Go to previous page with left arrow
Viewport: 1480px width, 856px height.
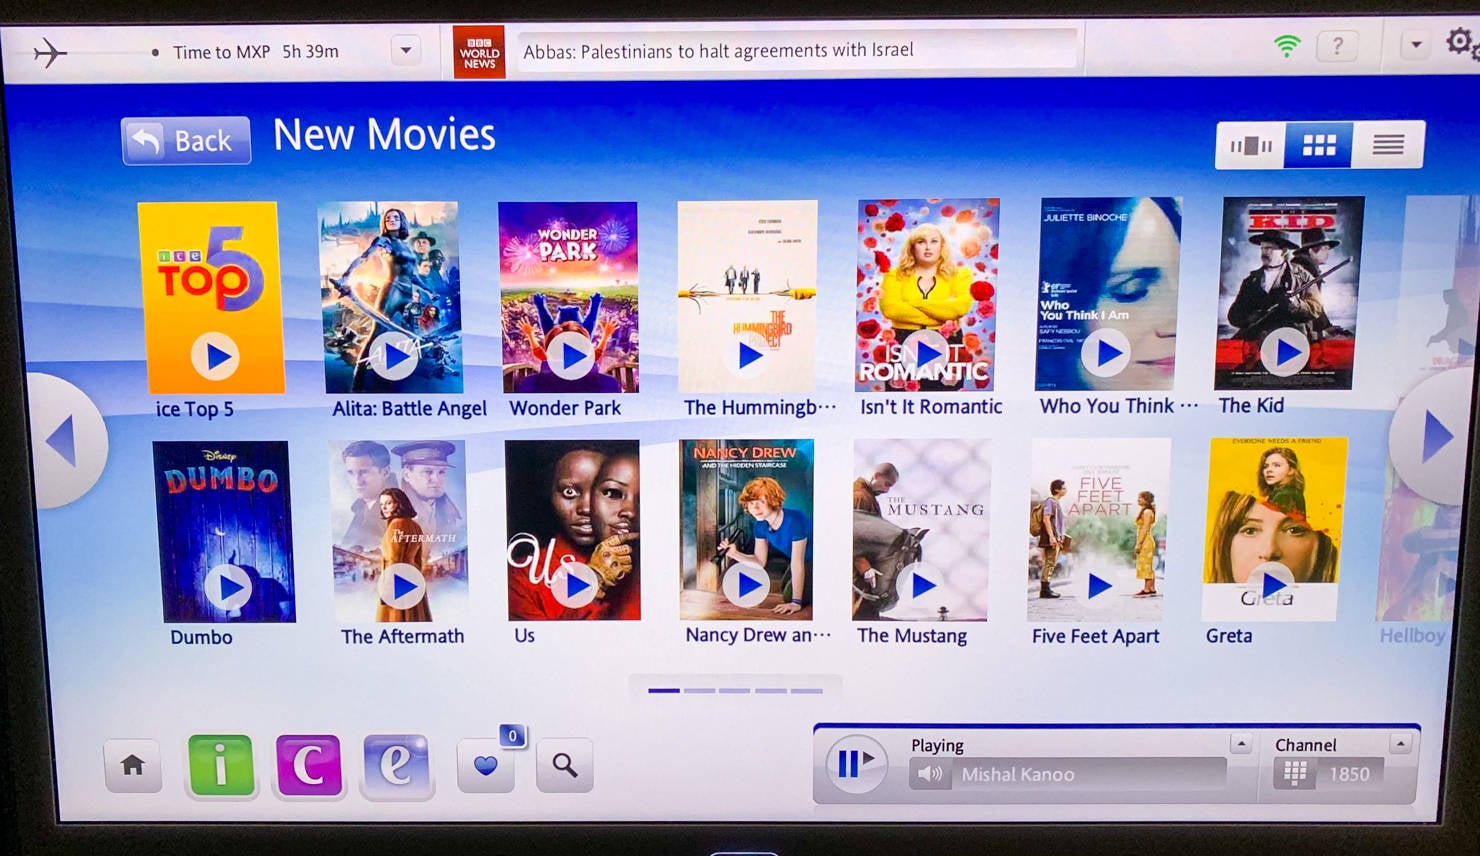[x=64, y=440]
